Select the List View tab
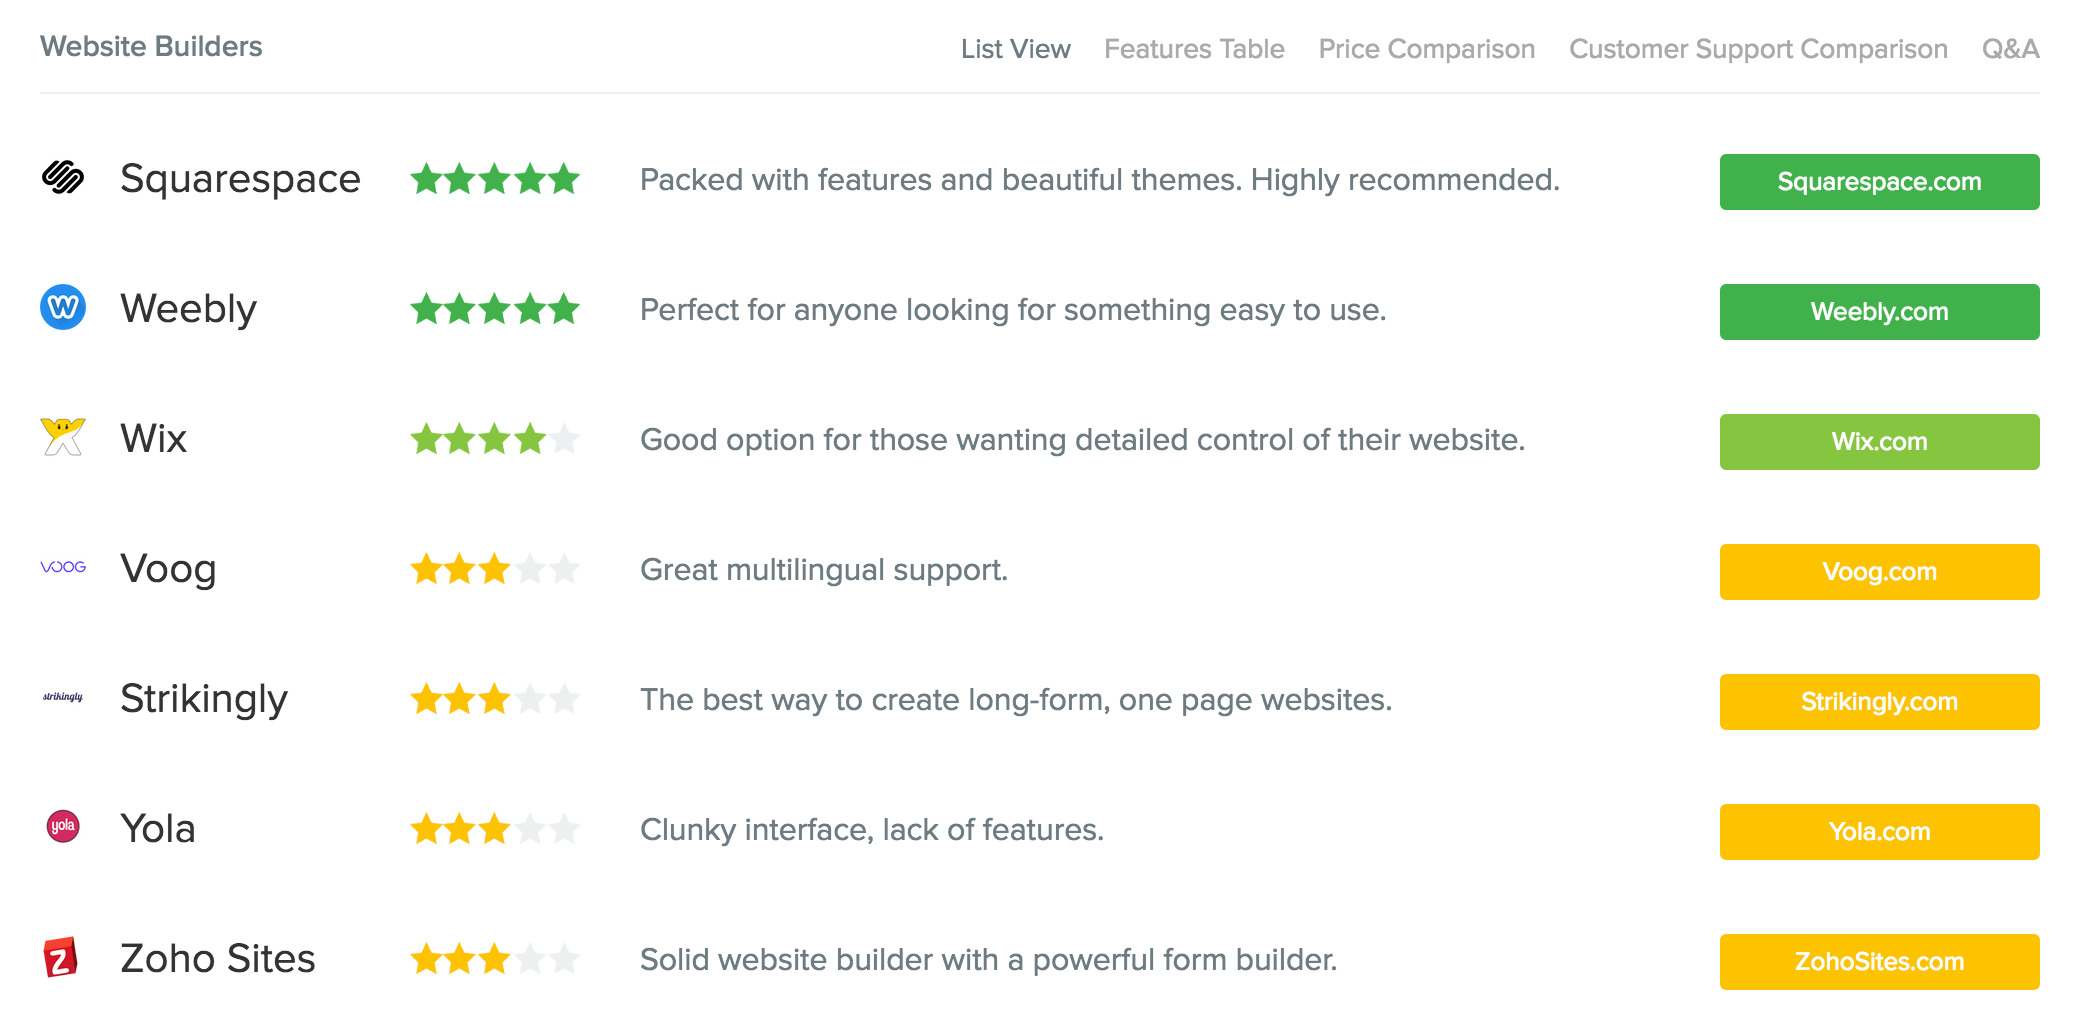The width and height of the screenshot is (2090, 1024). coord(1015,49)
